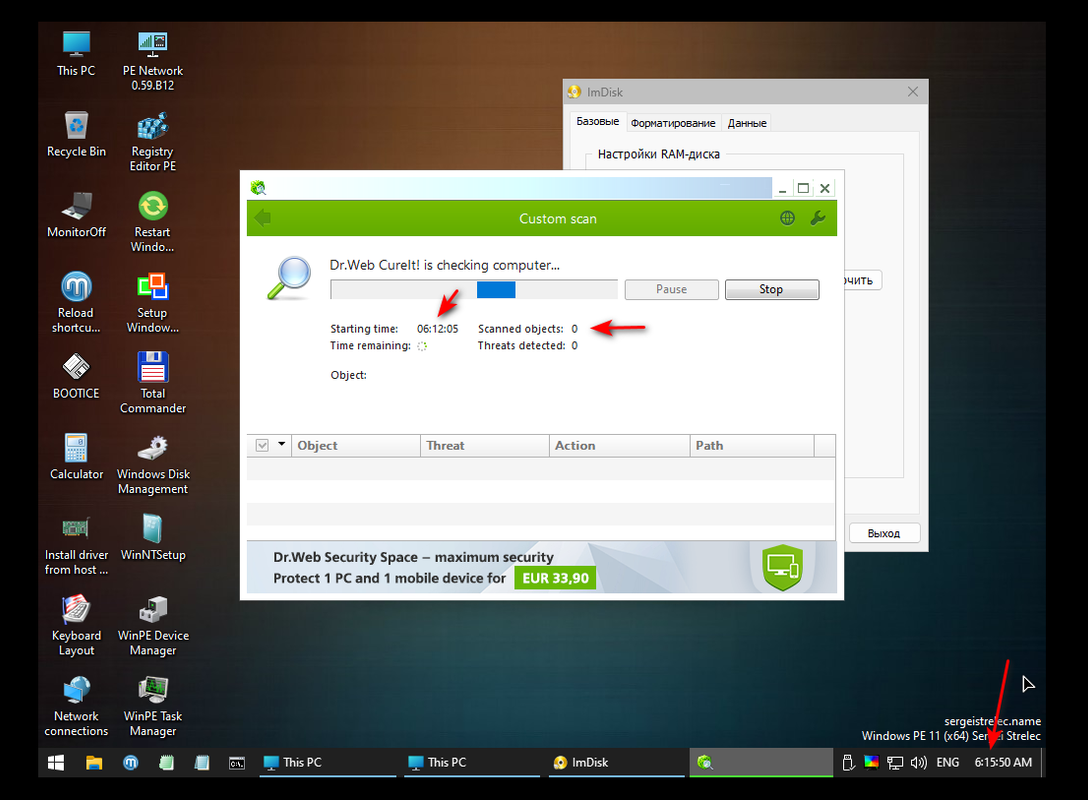
Task: Click the volume speaker tray icon
Action: (x=919, y=763)
